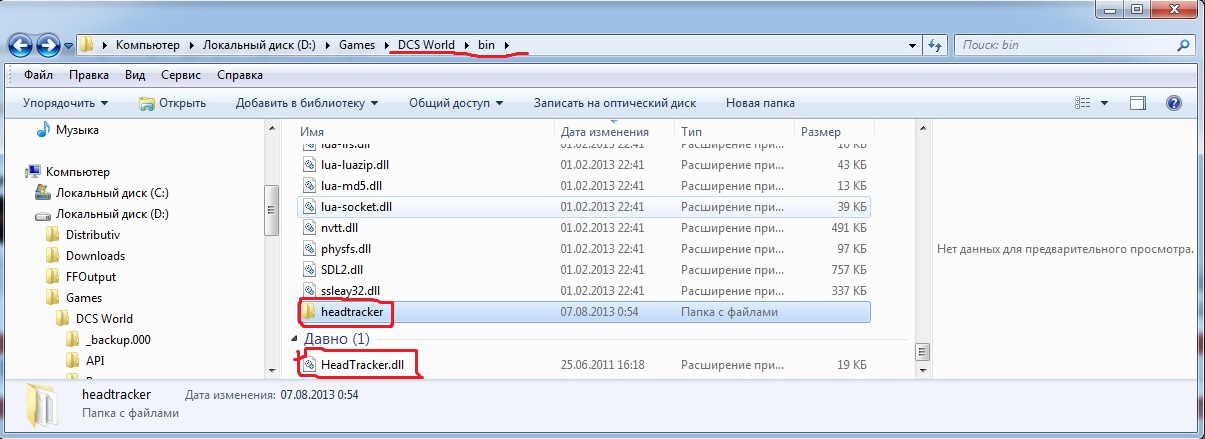Go forward with the Forward arrow button
1205x439 pixels.
coord(48,46)
